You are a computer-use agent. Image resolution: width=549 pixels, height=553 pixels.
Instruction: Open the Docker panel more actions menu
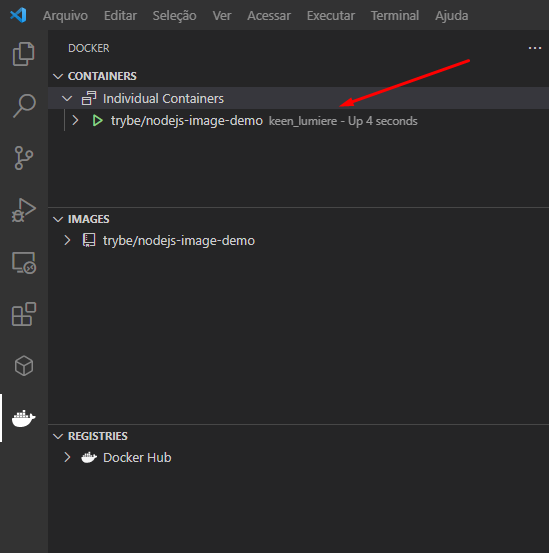[535, 48]
